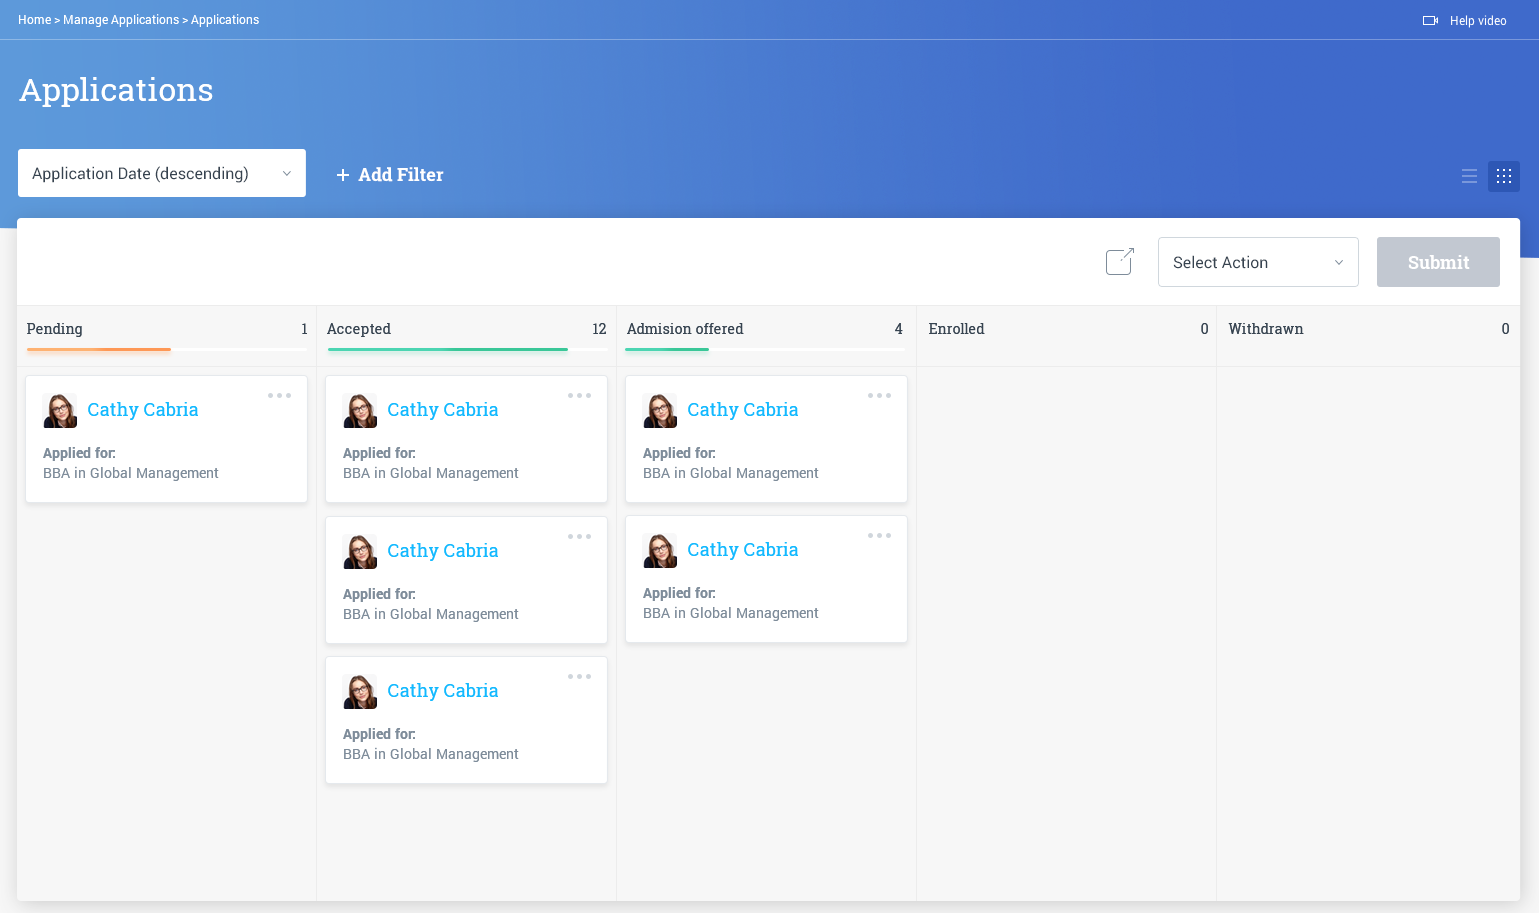
Task: Click Applied for label on second Admision offered card
Action: 679,593
